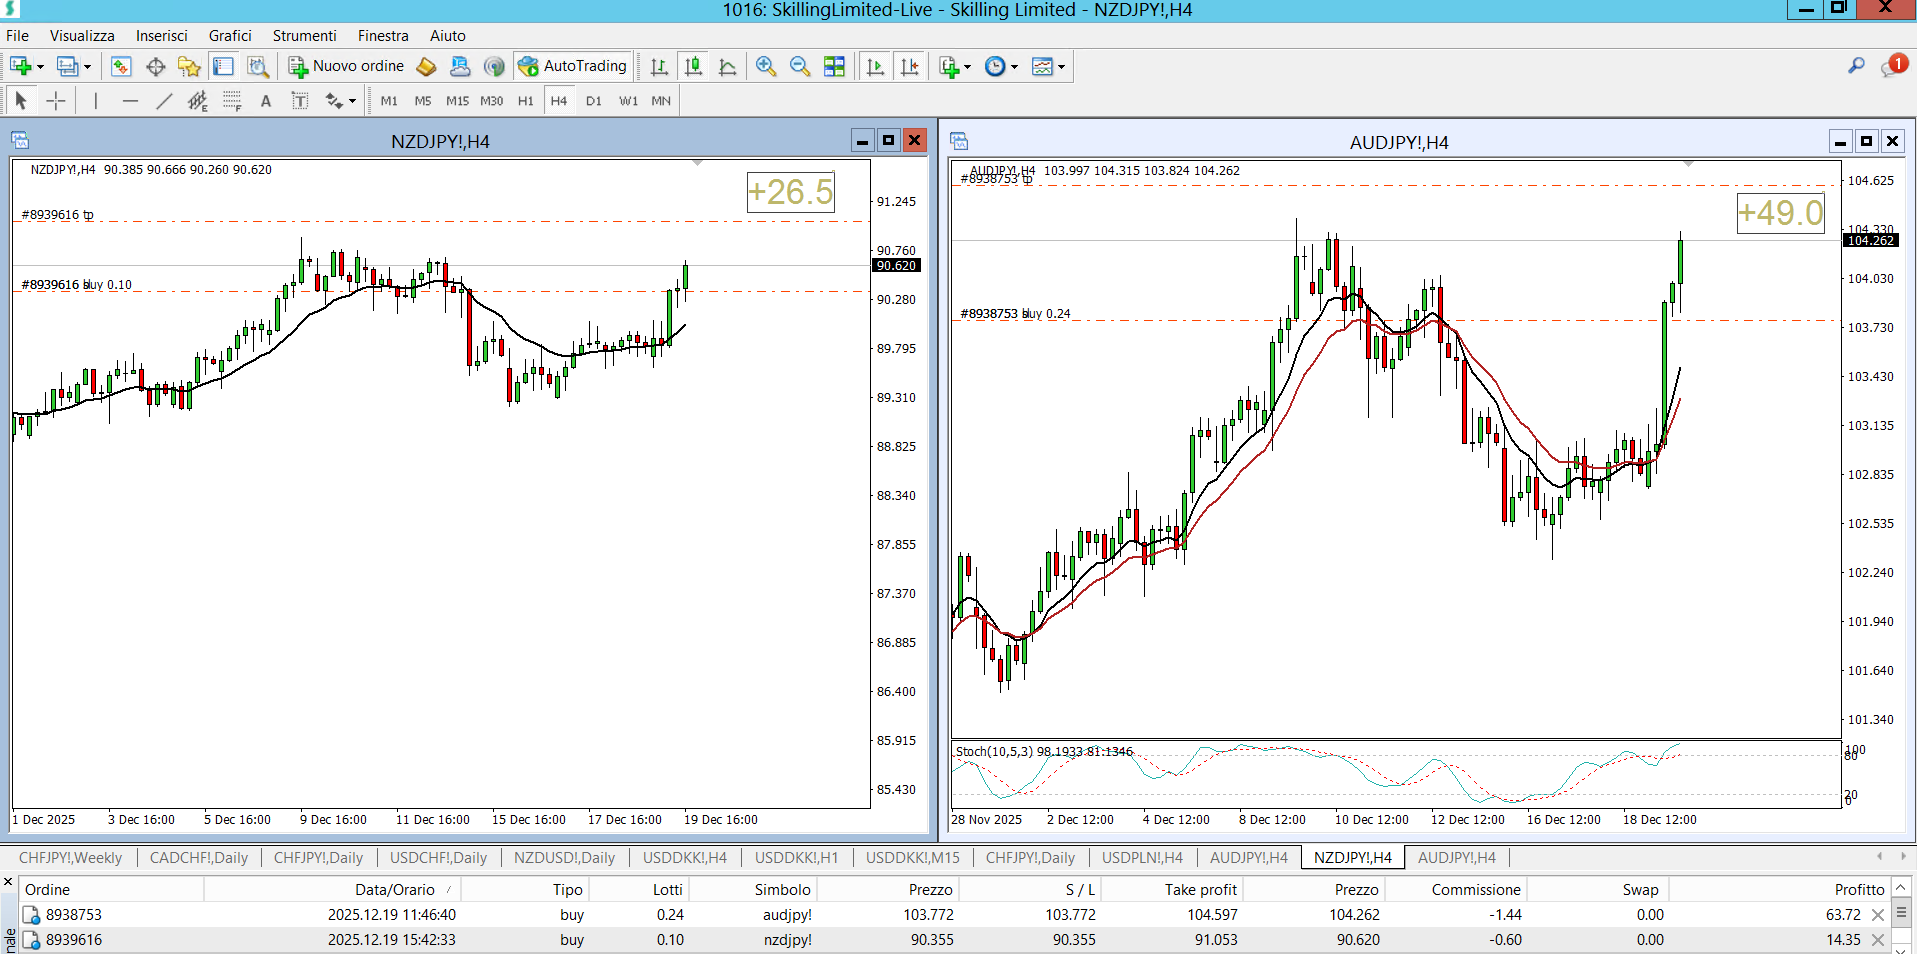Select the horizontal line drawing tool

pos(130,101)
